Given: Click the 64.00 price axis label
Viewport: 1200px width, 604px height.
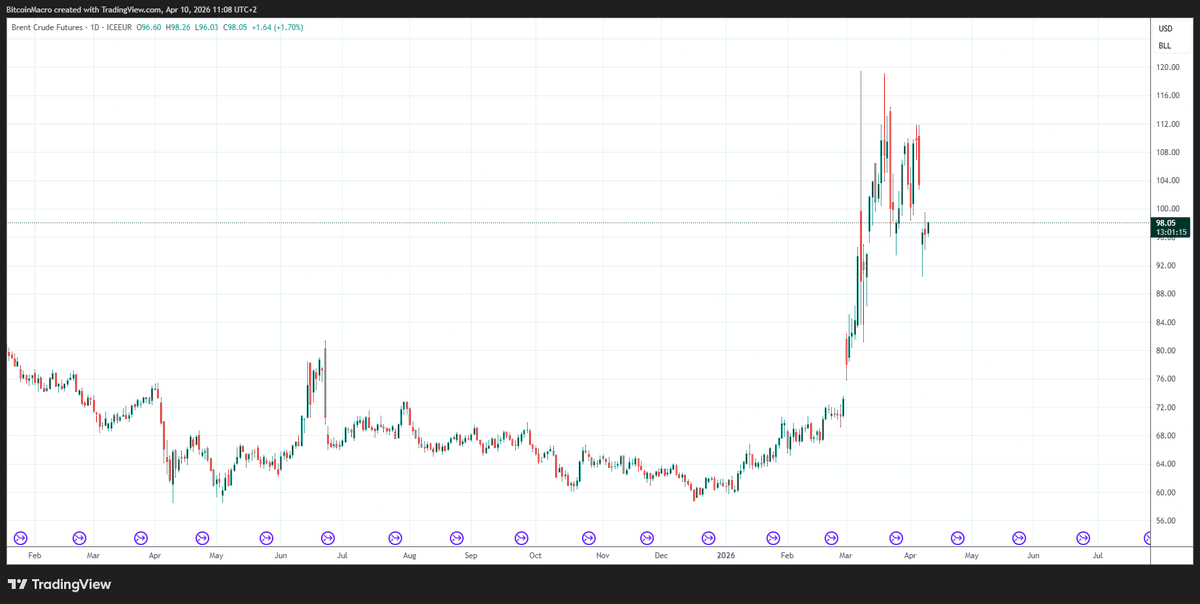Looking at the screenshot, I should tap(1166, 464).
